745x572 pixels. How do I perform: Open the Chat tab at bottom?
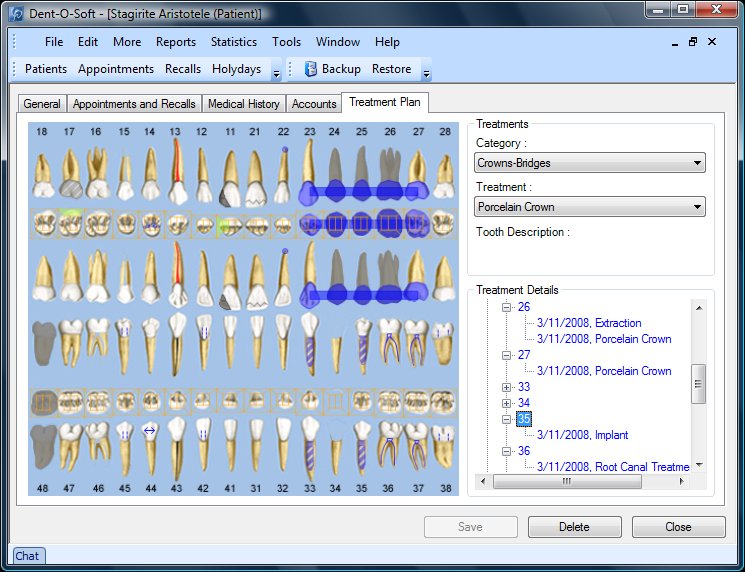27,556
